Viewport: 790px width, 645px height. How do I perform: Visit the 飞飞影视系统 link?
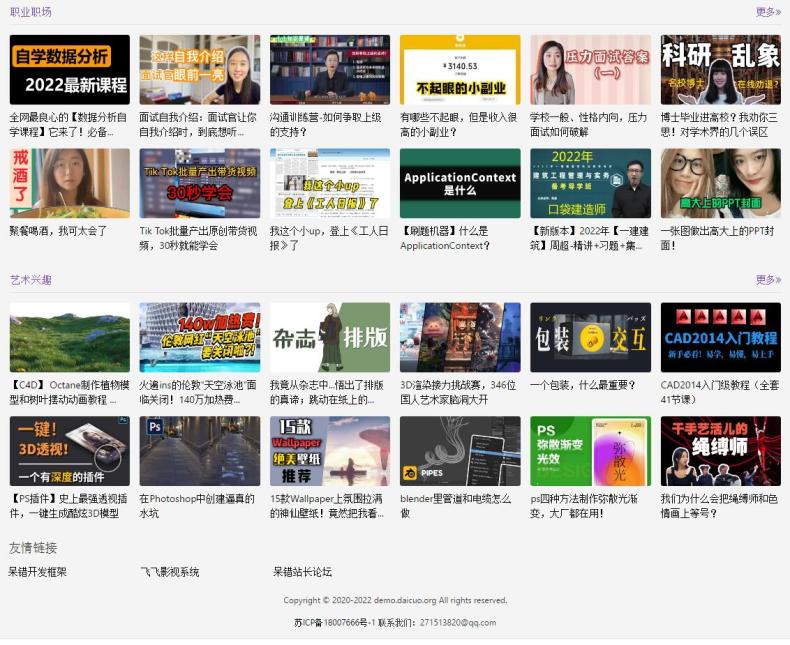170,572
